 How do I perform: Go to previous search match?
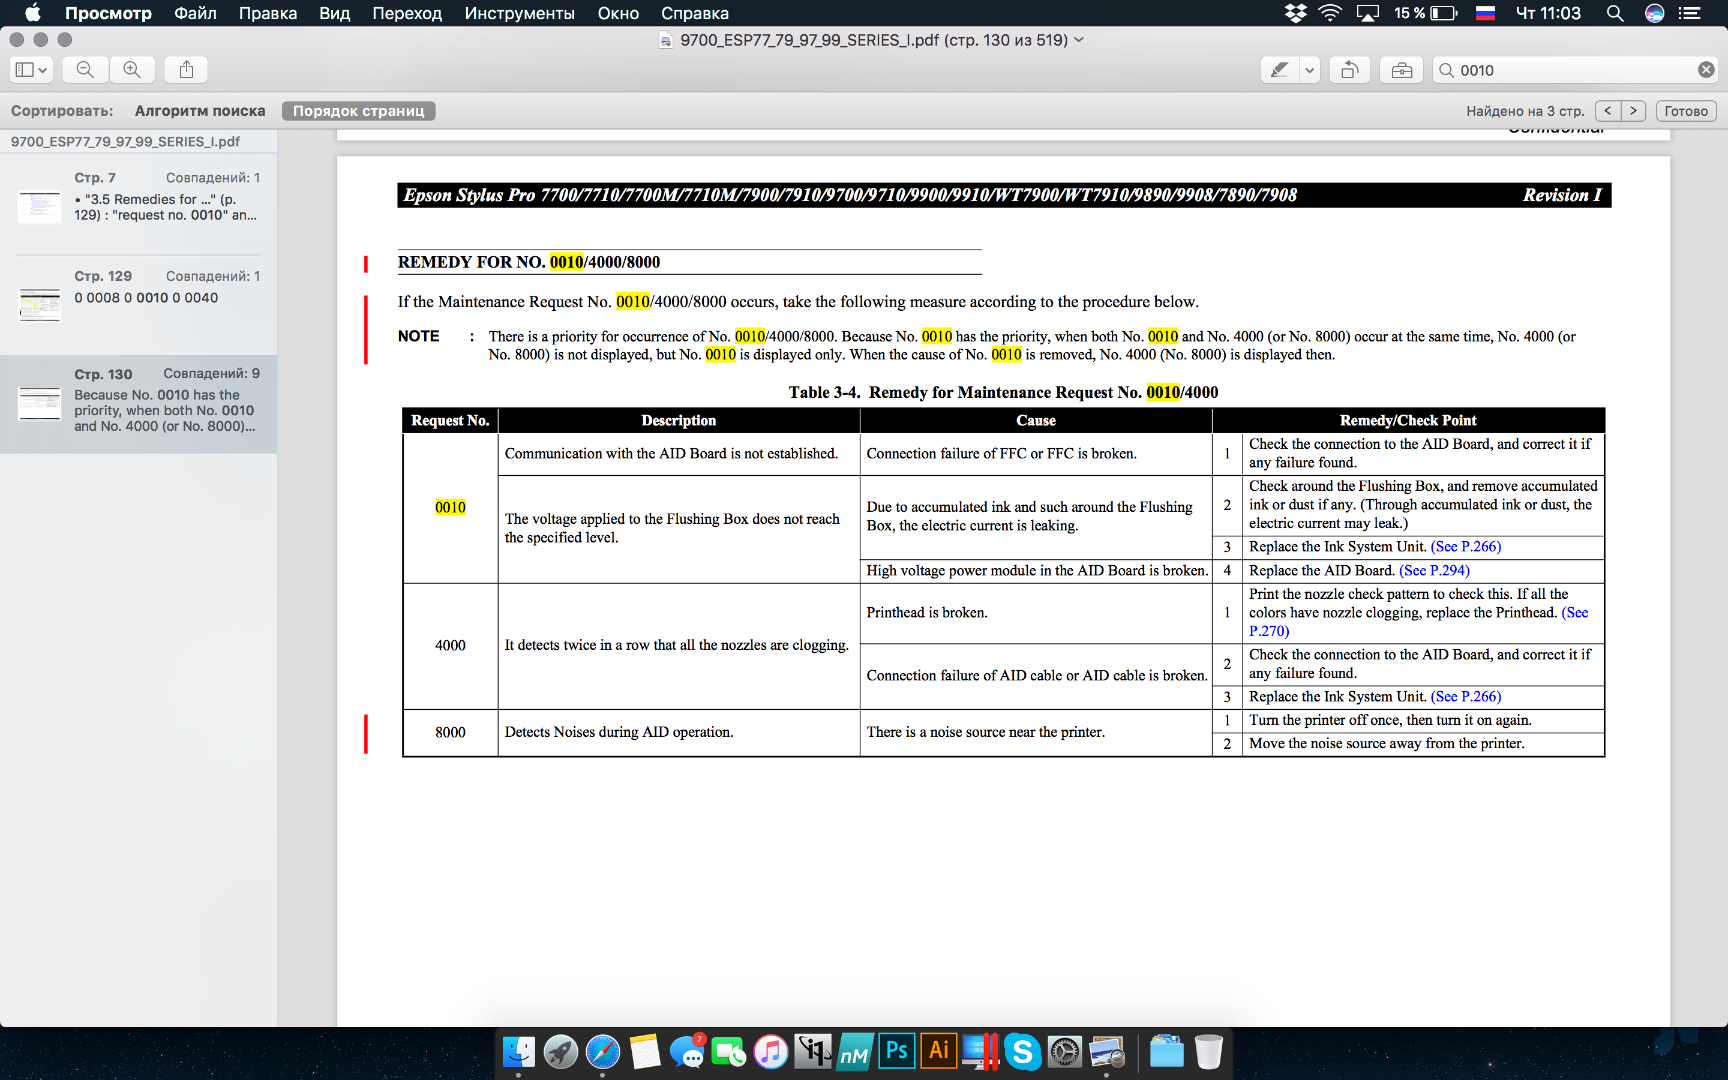[x=1608, y=111]
